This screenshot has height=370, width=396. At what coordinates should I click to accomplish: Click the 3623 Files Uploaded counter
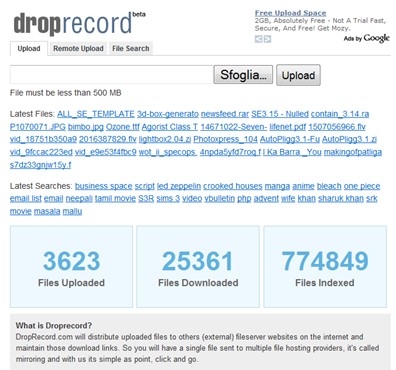(x=71, y=267)
